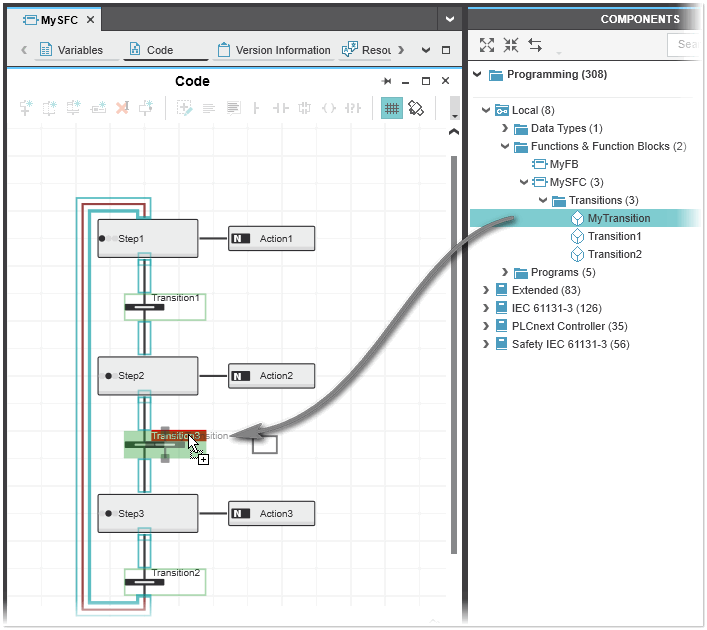The image size is (707, 630).
Task: Click the Collapse All icon in Components
Action: coord(511,45)
